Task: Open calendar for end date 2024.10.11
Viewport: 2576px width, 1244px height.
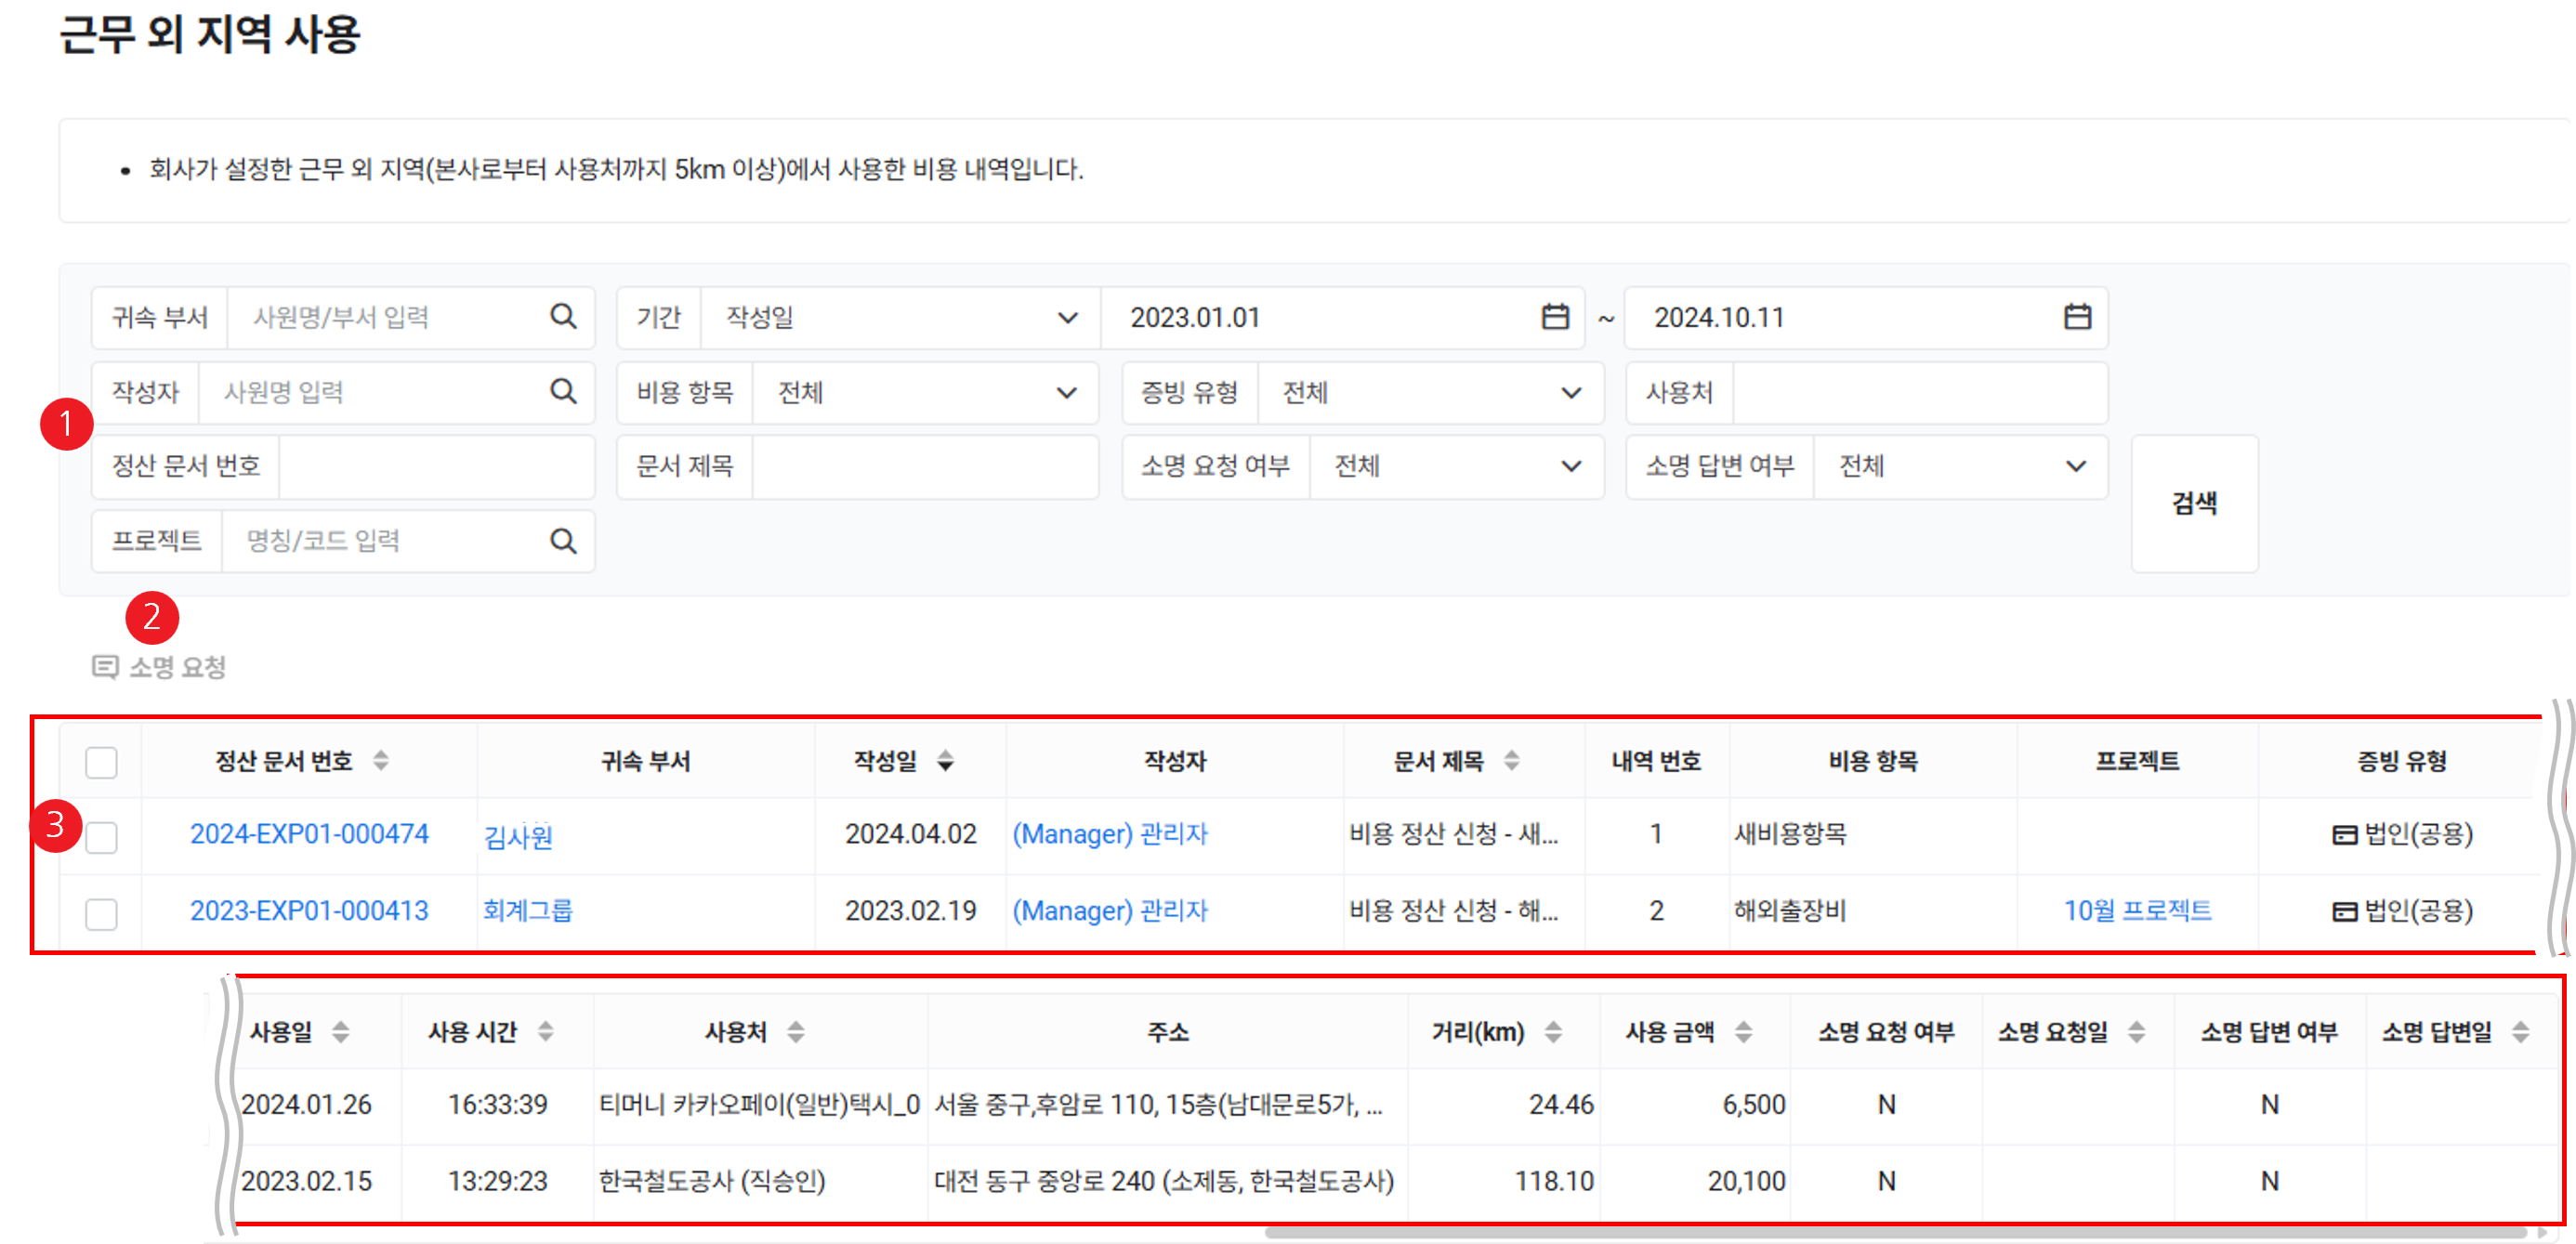Action: click(2077, 317)
